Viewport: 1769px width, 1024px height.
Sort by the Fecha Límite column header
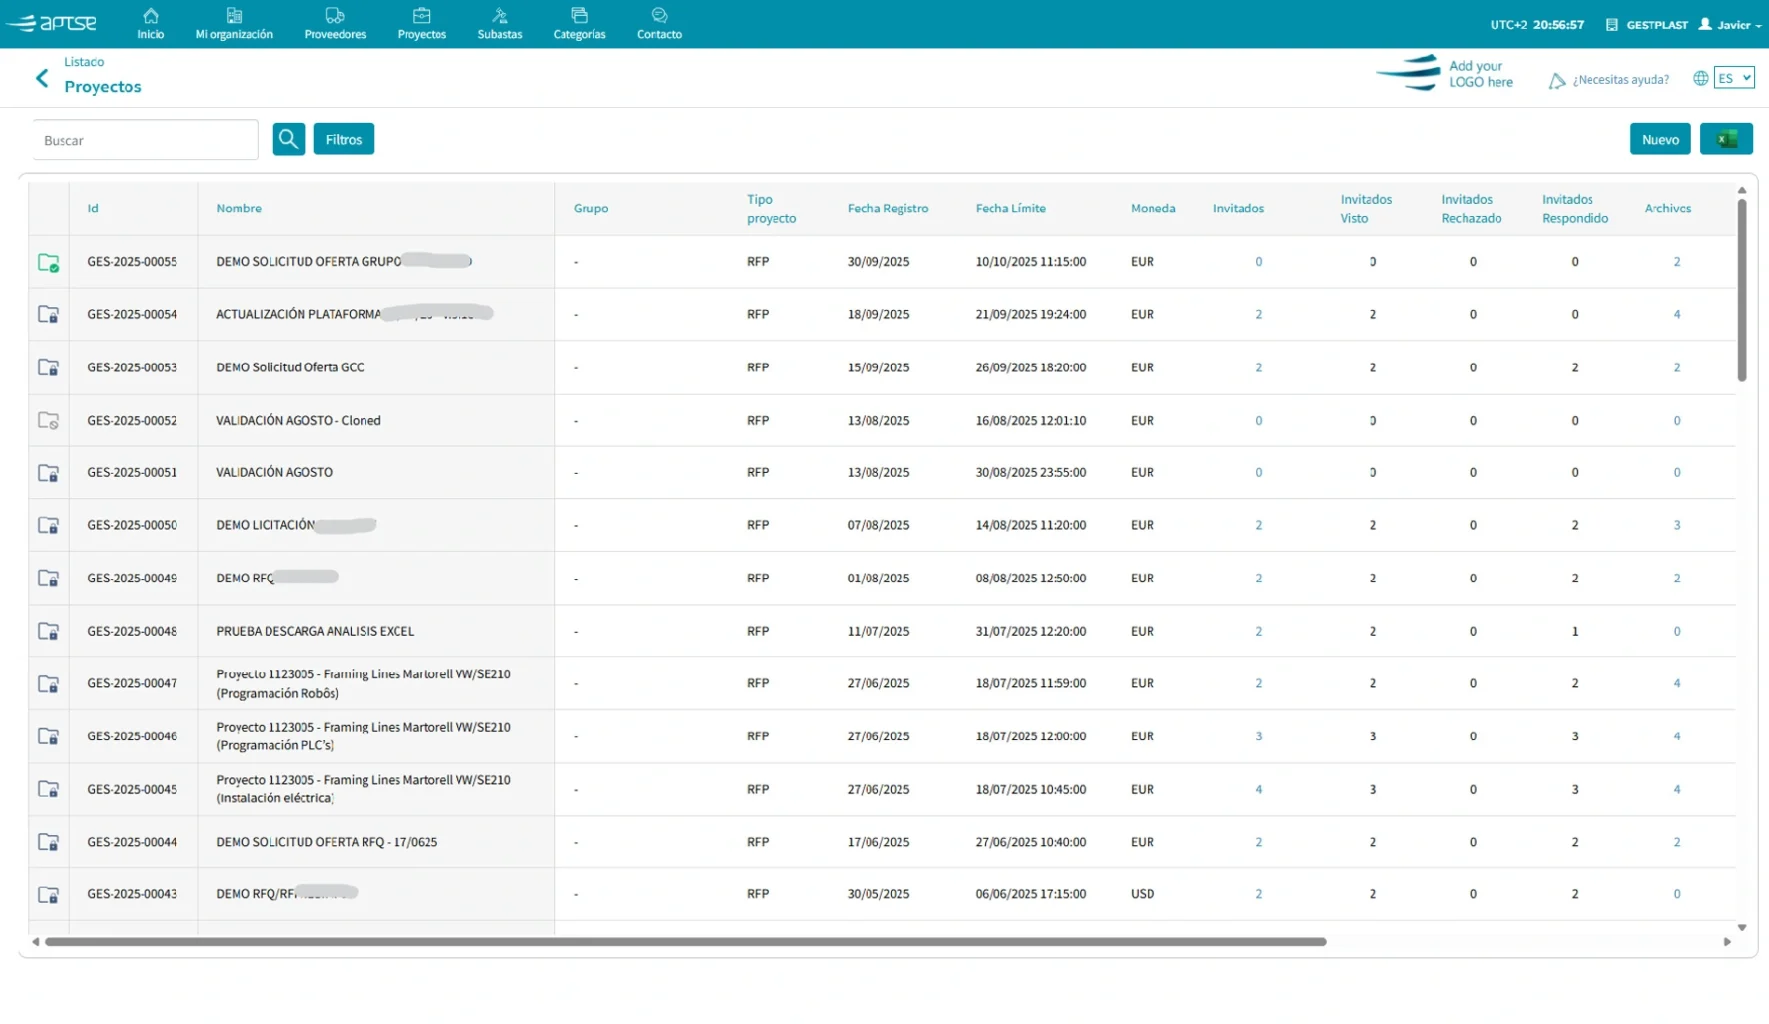[x=1010, y=208]
